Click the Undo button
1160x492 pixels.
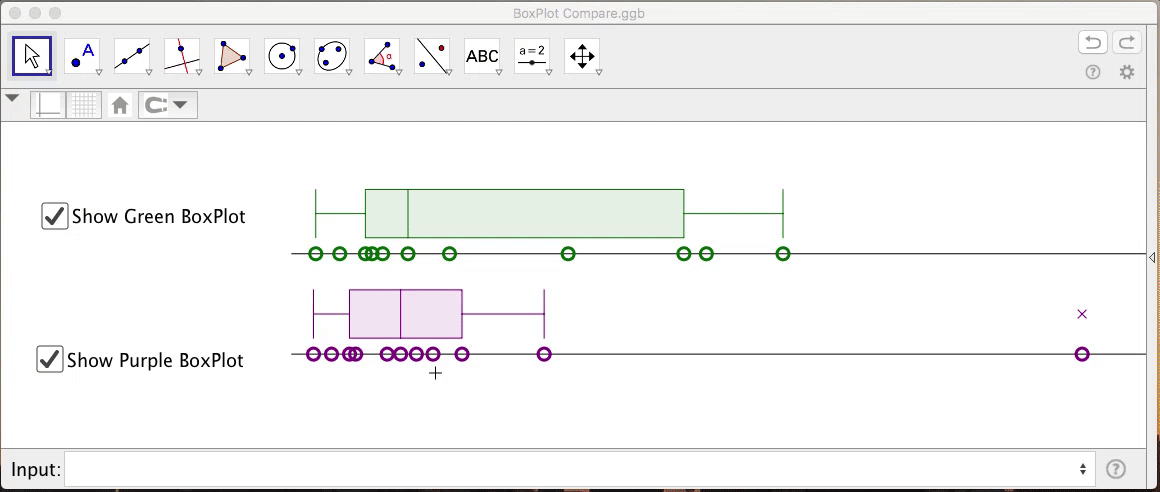[x=1093, y=43]
